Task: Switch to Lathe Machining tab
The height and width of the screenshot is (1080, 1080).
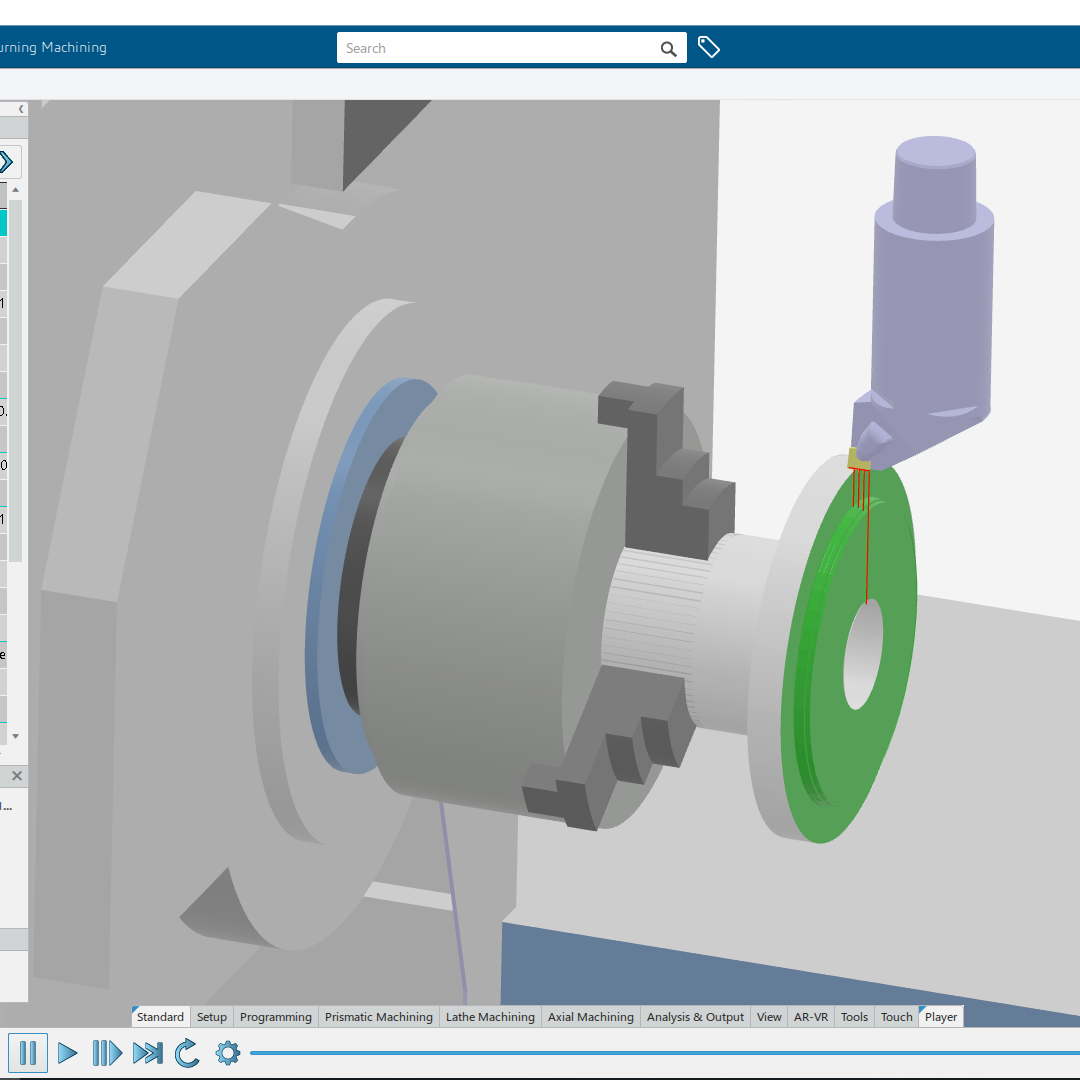Action: (x=490, y=1017)
